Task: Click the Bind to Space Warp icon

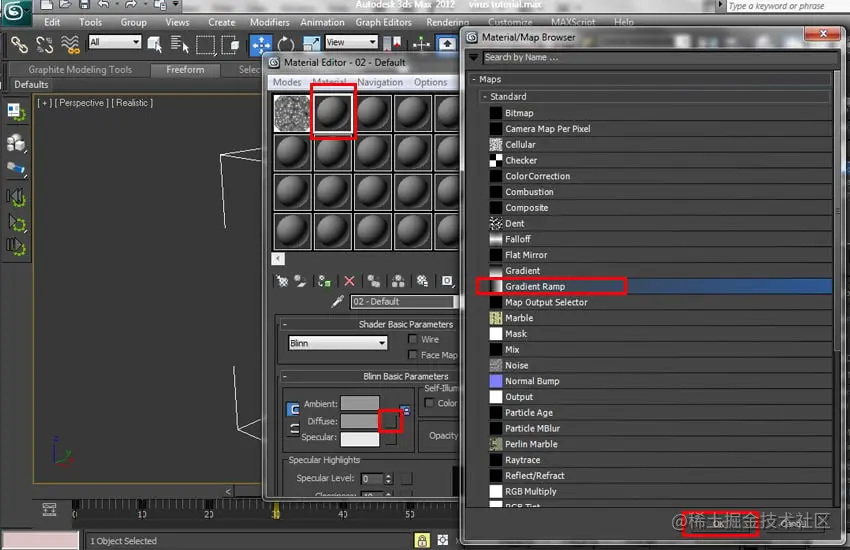Action: pos(70,44)
